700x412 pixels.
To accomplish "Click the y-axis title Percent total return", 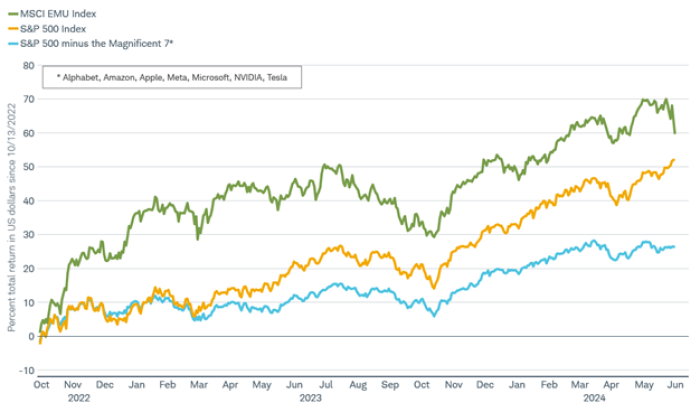I will [x=12, y=218].
